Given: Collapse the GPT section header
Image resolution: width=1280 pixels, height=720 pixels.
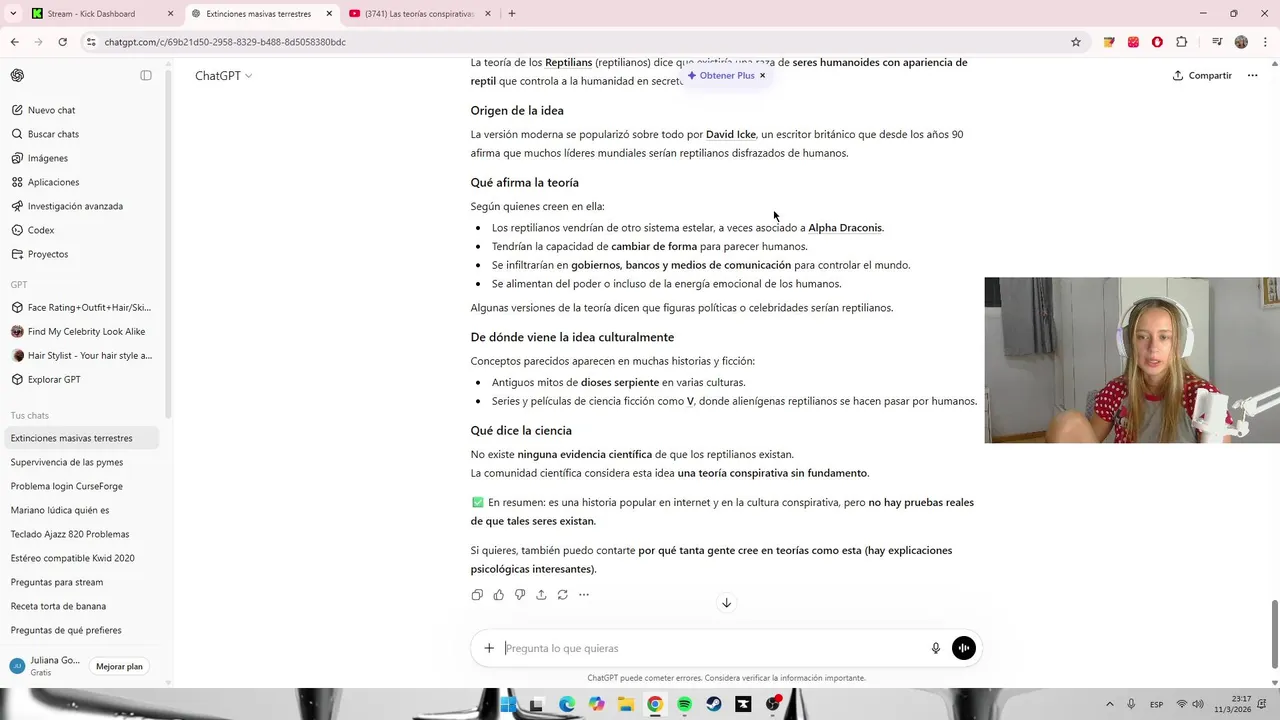Looking at the screenshot, I should click(x=19, y=285).
